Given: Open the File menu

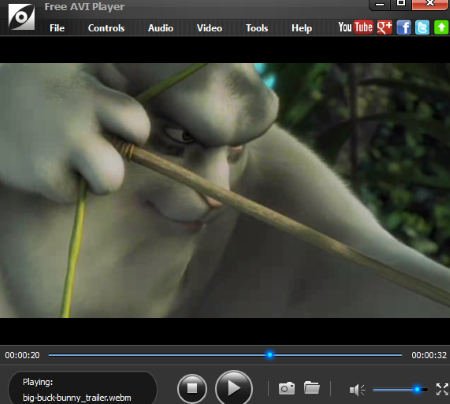Looking at the screenshot, I should pyautogui.click(x=57, y=28).
